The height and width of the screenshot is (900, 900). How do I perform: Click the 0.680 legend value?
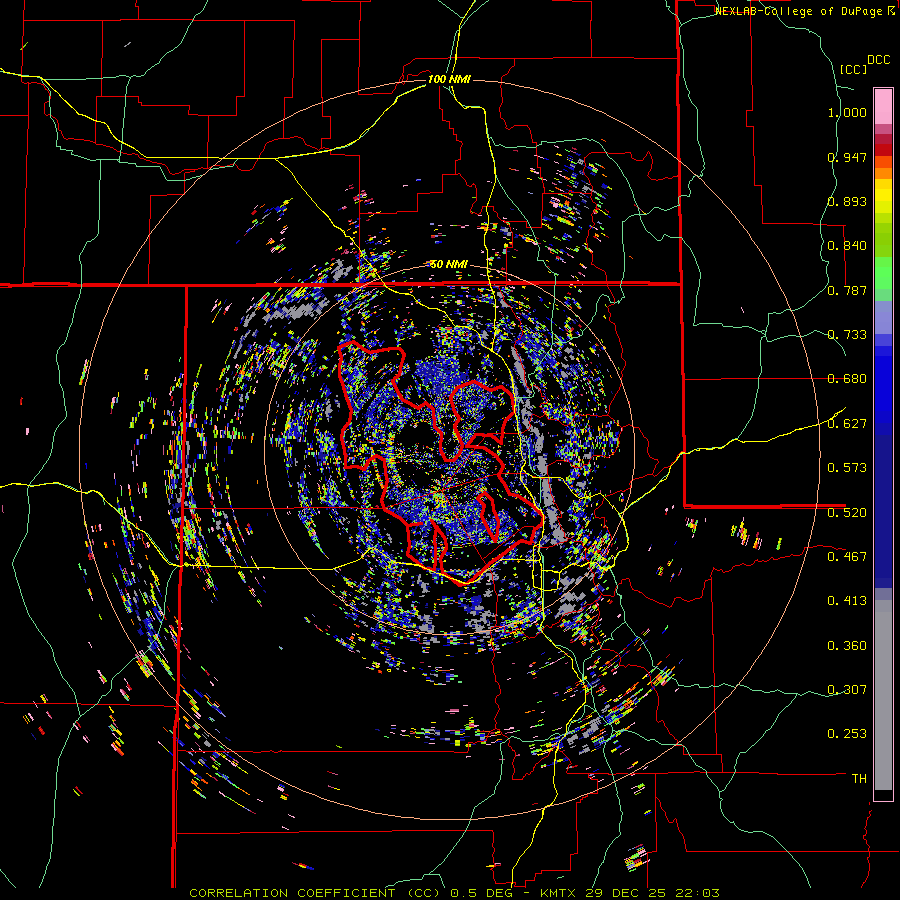pos(847,379)
